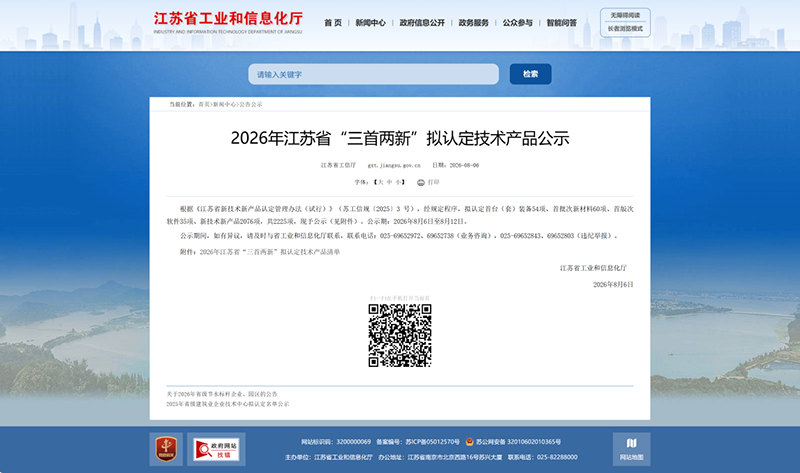800x473 pixels.
Task: Click the 检索 search button
Action: (x=531, y=74)
